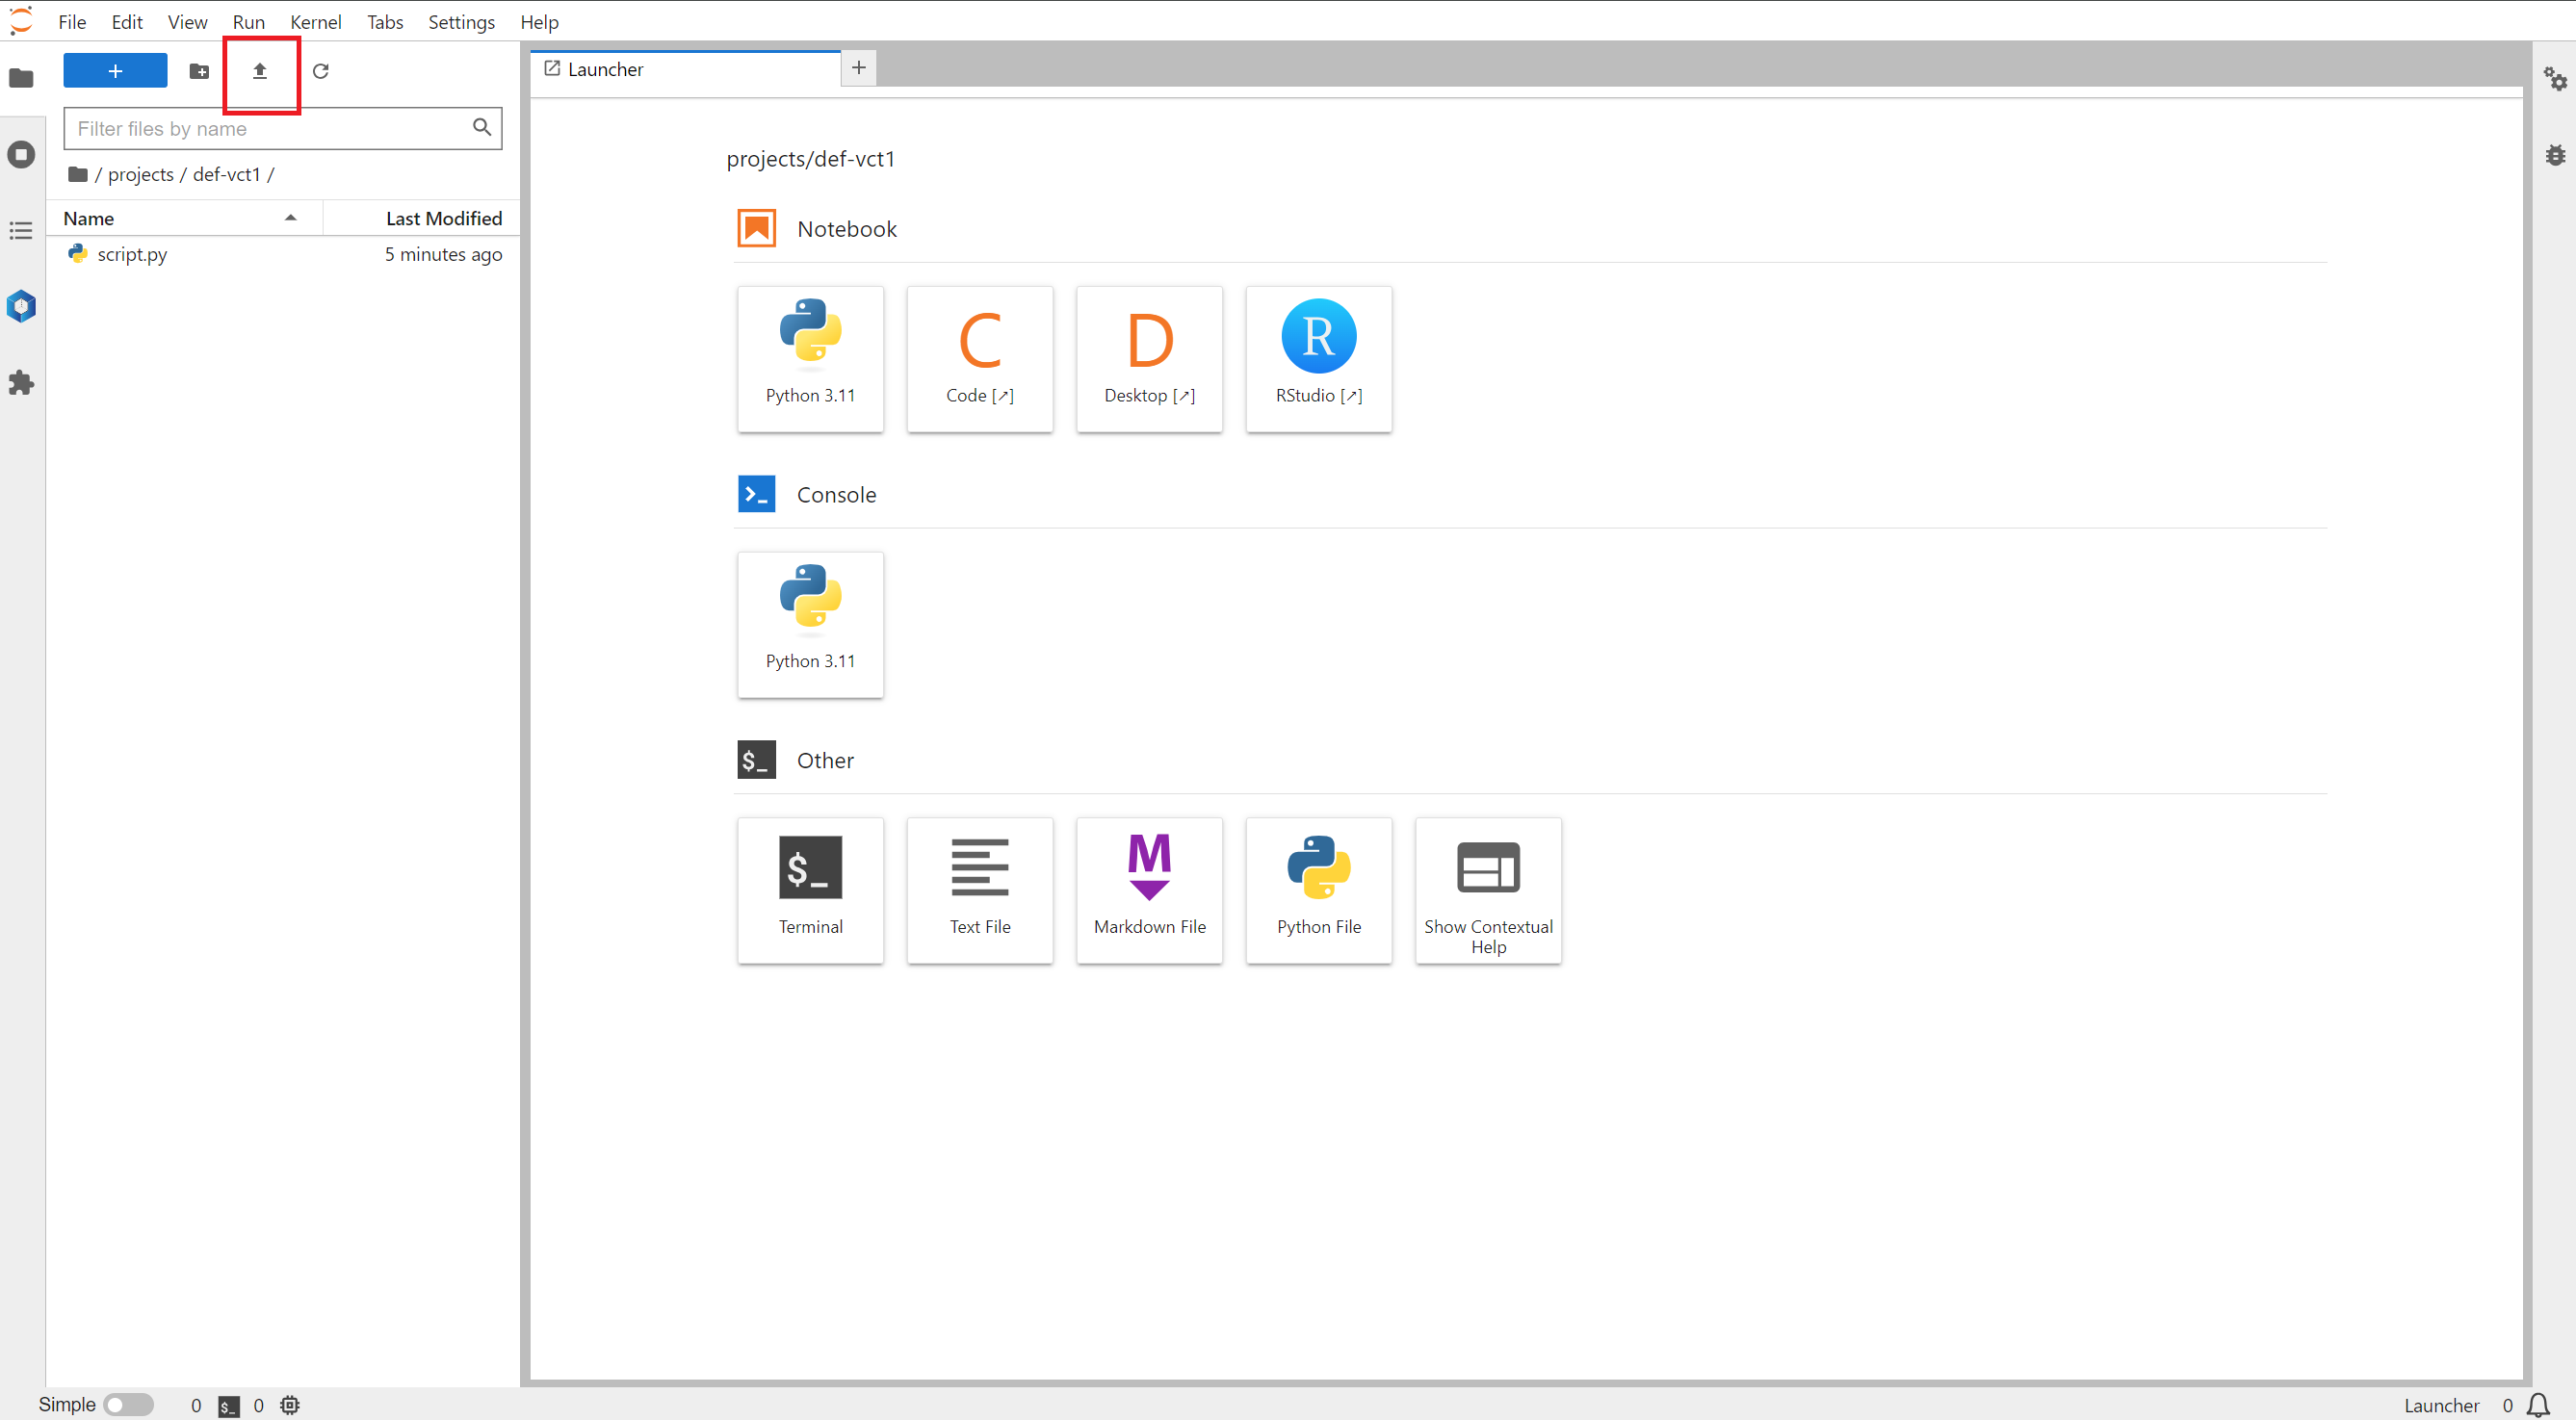Screen dimensions: 2576x1420
Task: Show running terminals and kernels panel
Action: [x=21, y=155]
